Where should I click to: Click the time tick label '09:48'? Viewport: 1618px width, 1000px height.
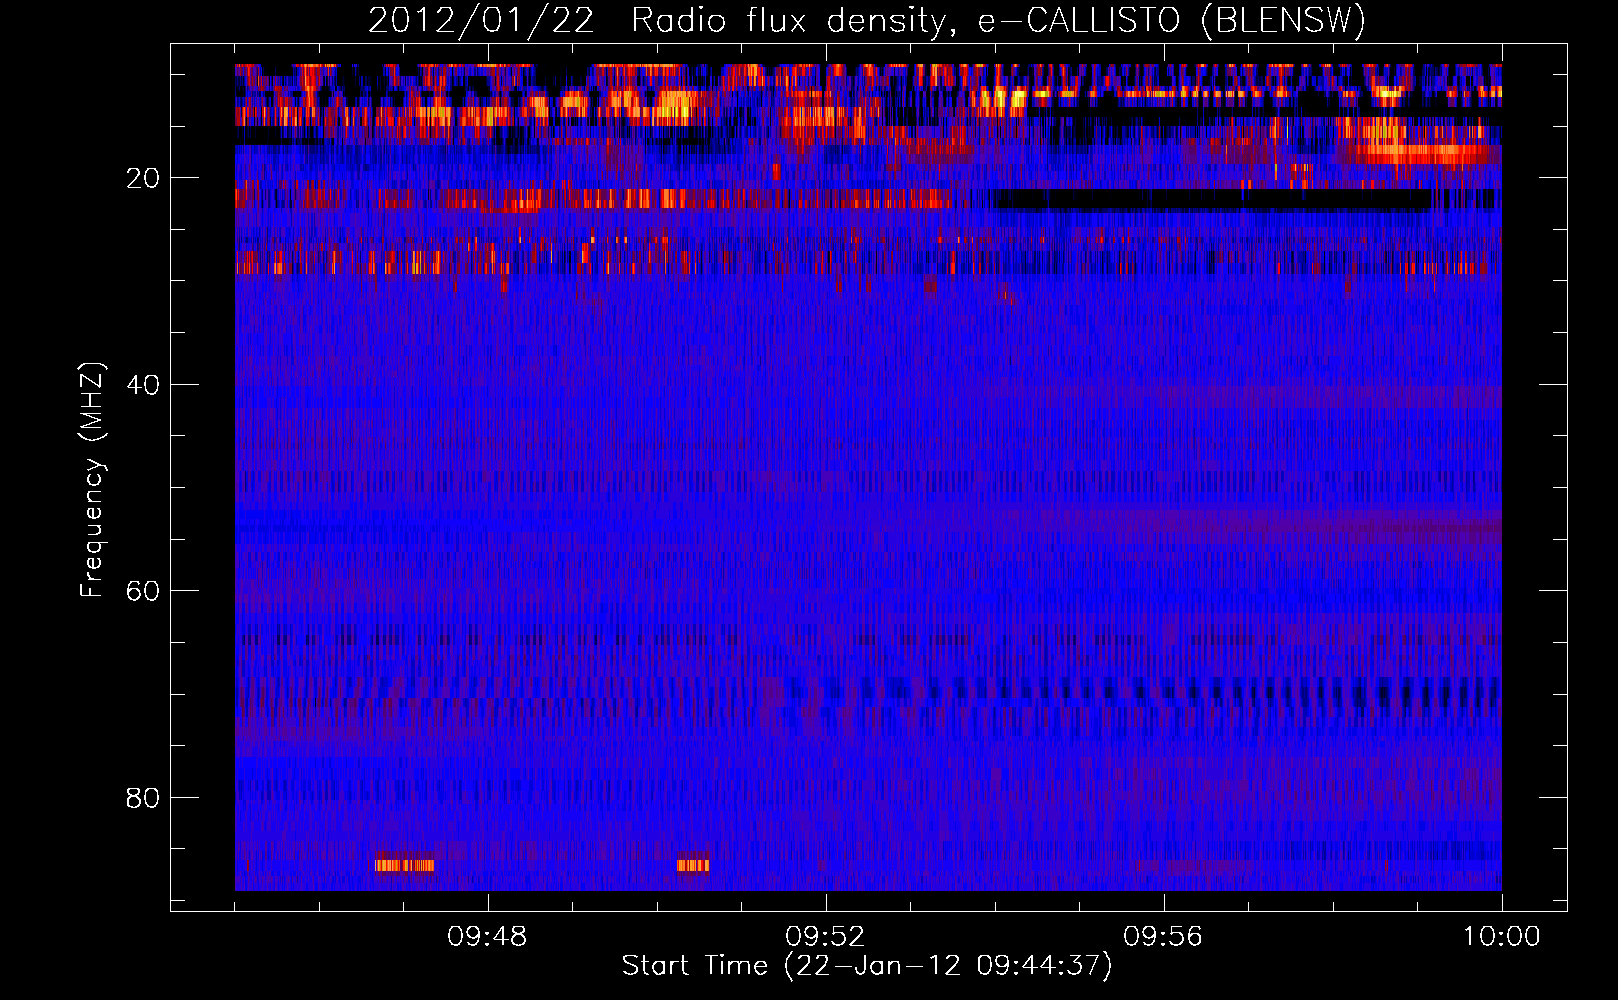pyautogui.click(x=487, y=937)
